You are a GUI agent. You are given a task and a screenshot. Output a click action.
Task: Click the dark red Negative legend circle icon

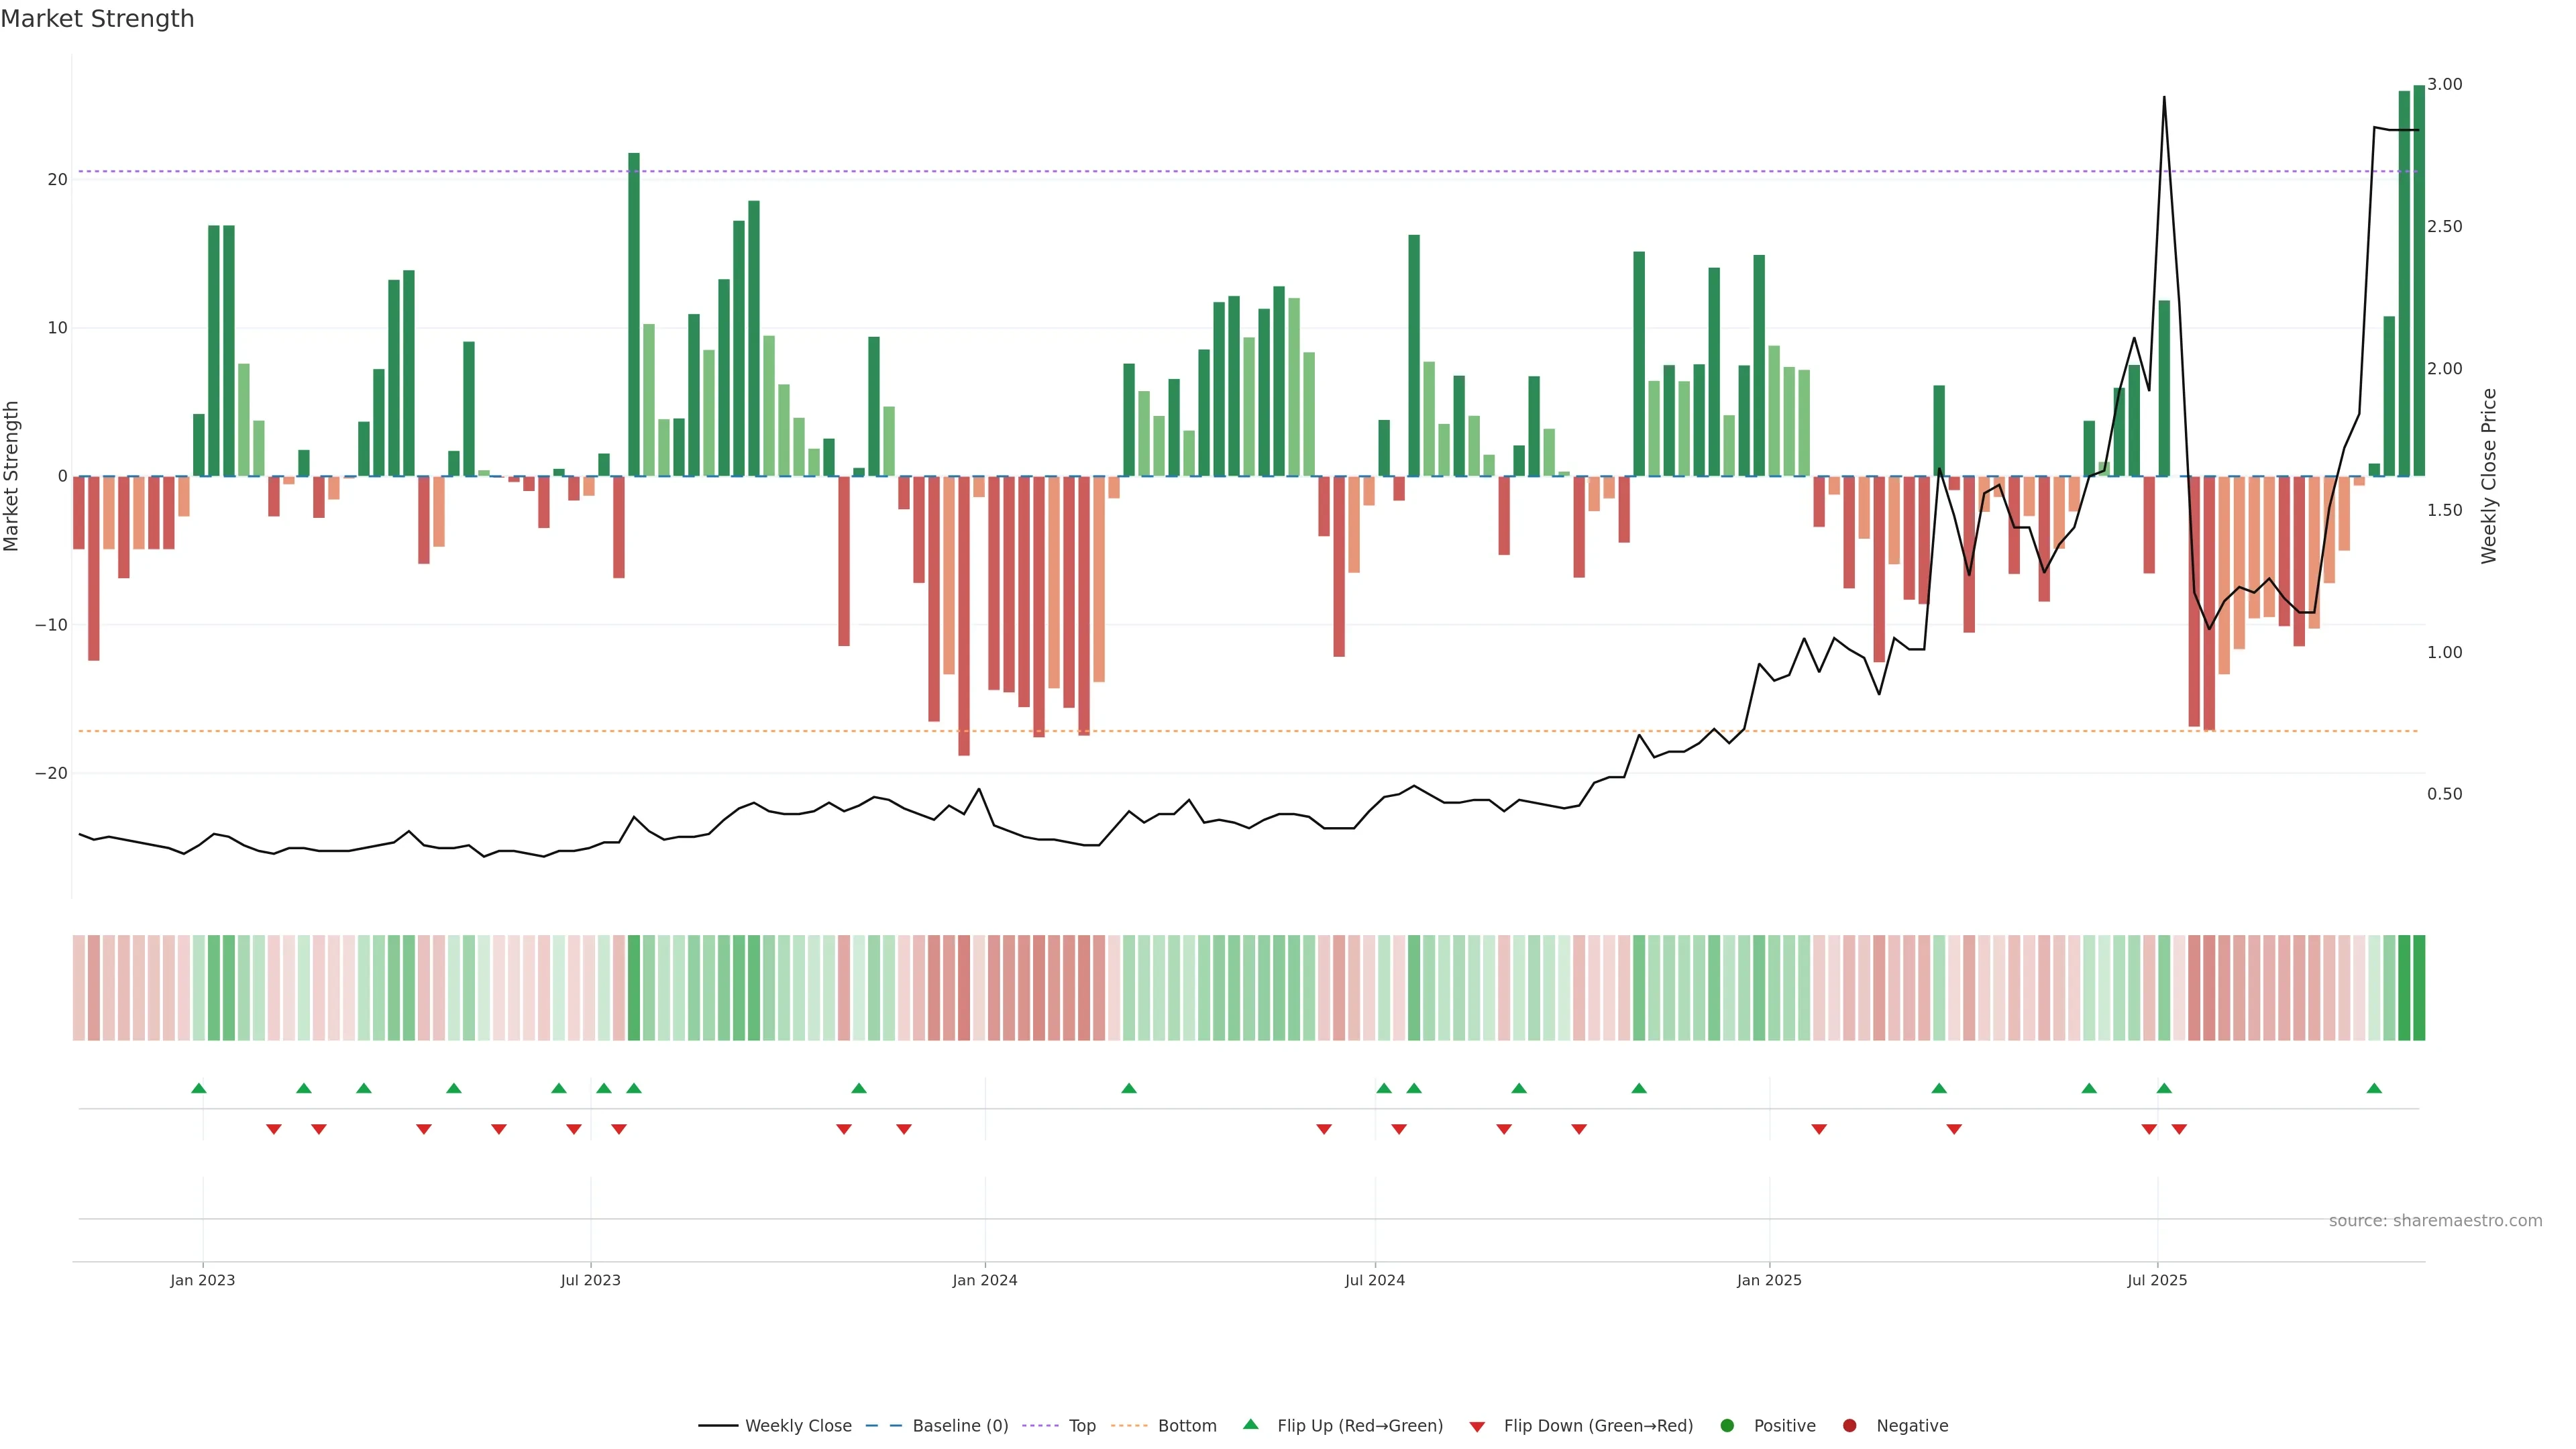point(1849,1426)
